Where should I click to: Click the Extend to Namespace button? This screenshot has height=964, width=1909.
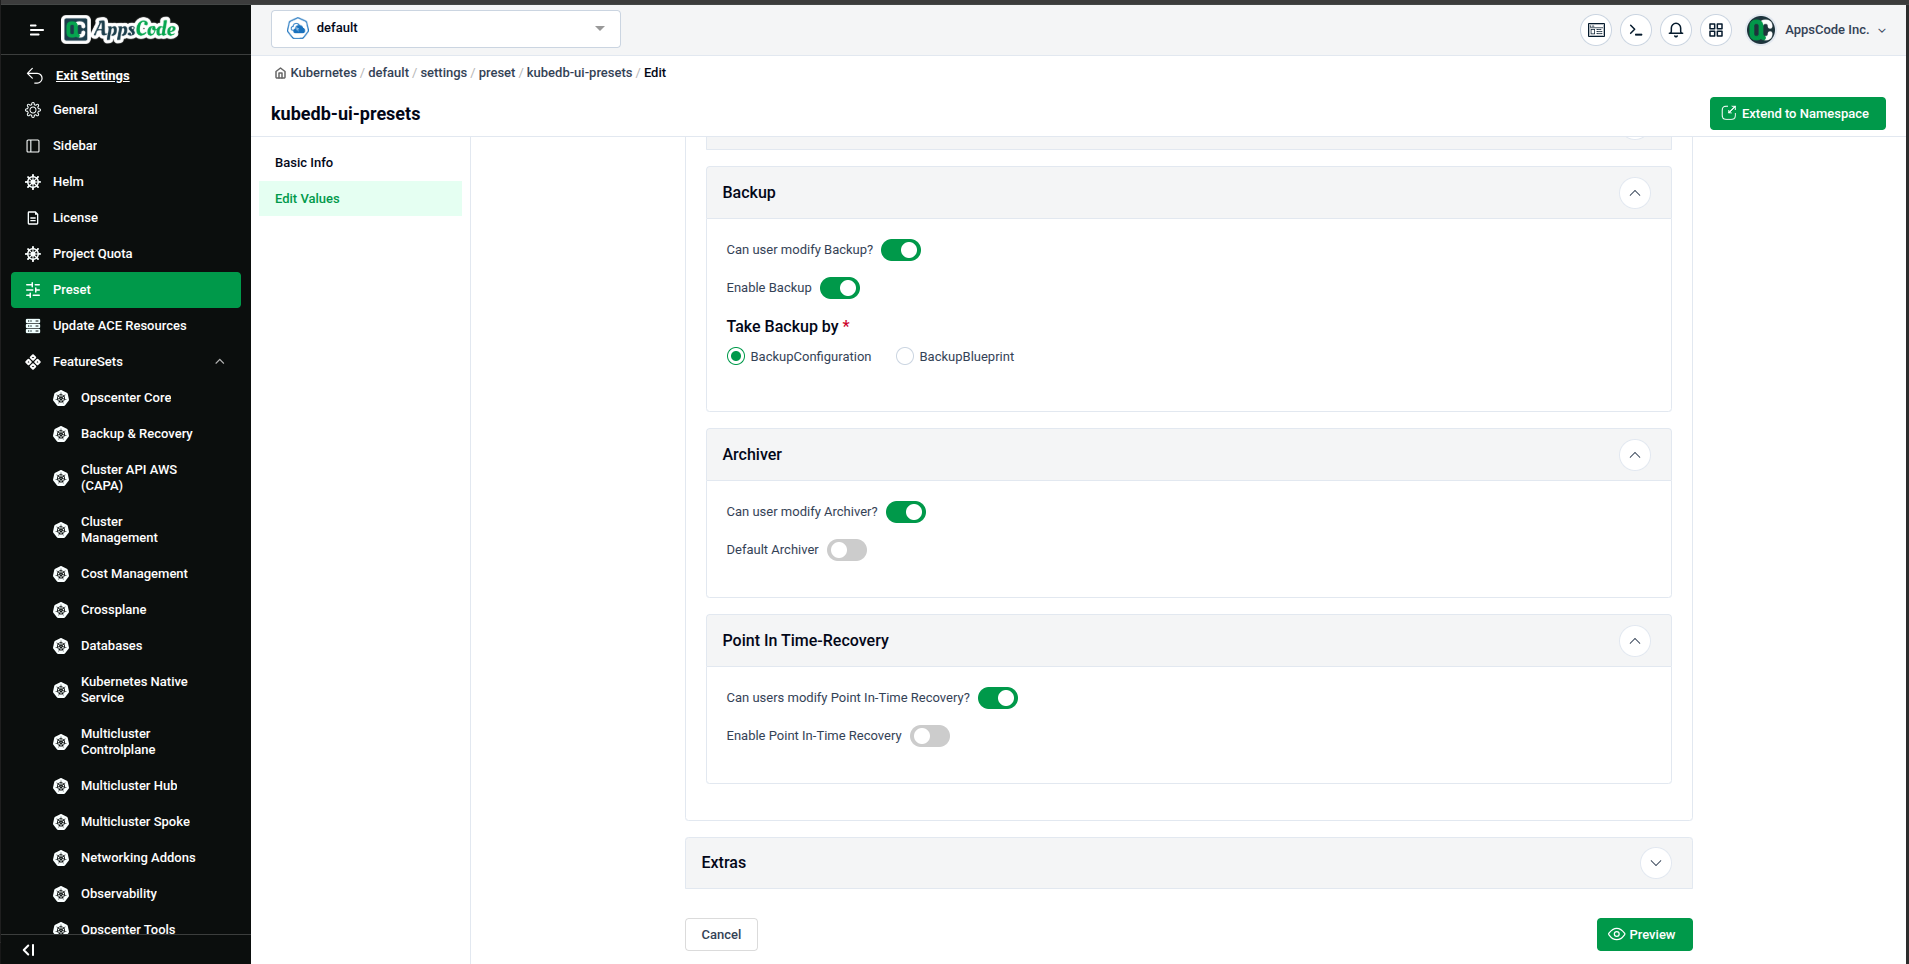coord(1797,113)
